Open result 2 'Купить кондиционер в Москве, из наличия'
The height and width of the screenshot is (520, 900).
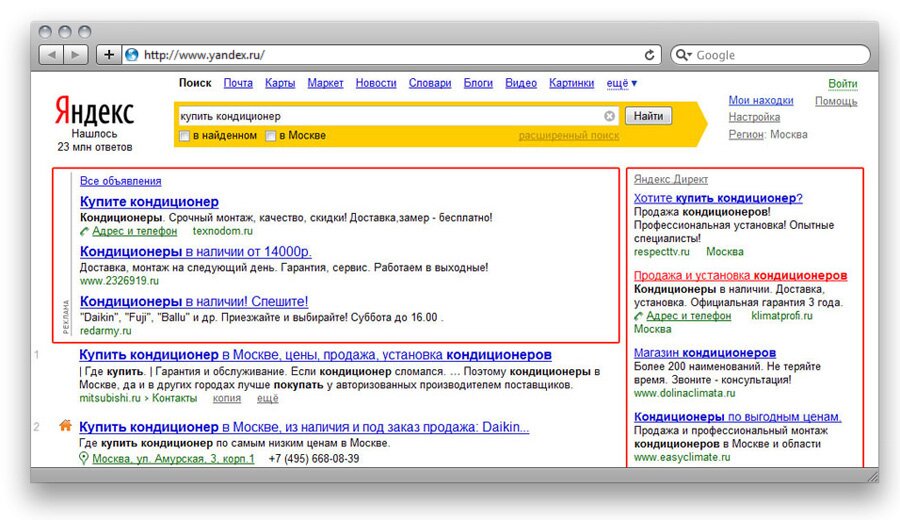(304, 427)
